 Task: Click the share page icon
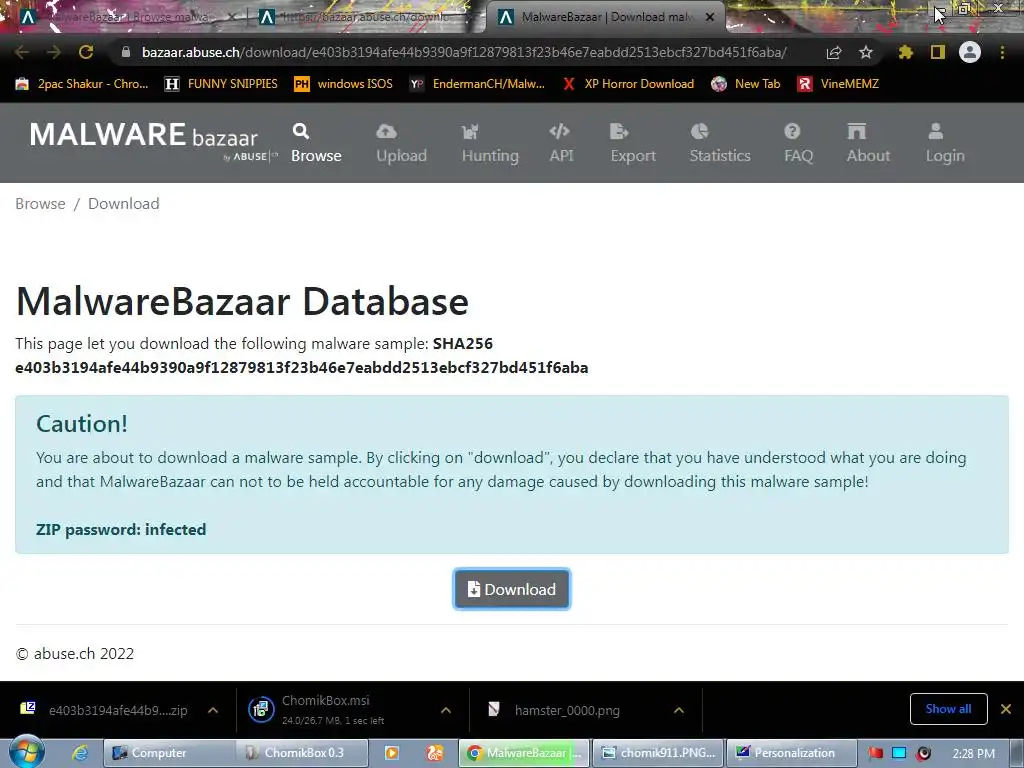point(833,52)
